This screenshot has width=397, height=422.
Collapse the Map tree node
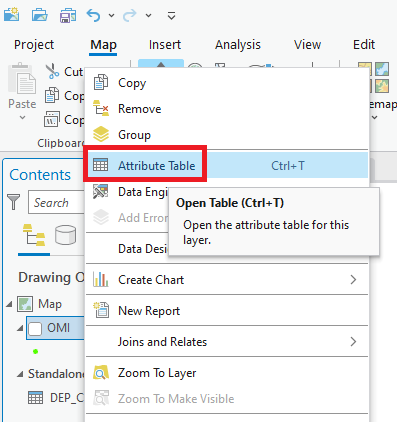click(9, 304)
